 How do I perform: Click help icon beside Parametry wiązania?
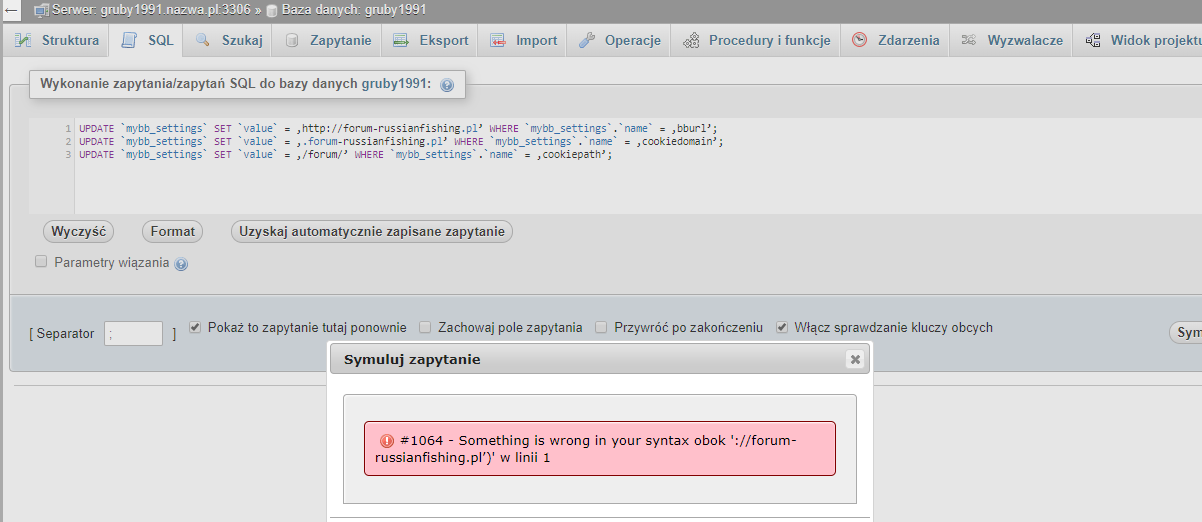181,264
